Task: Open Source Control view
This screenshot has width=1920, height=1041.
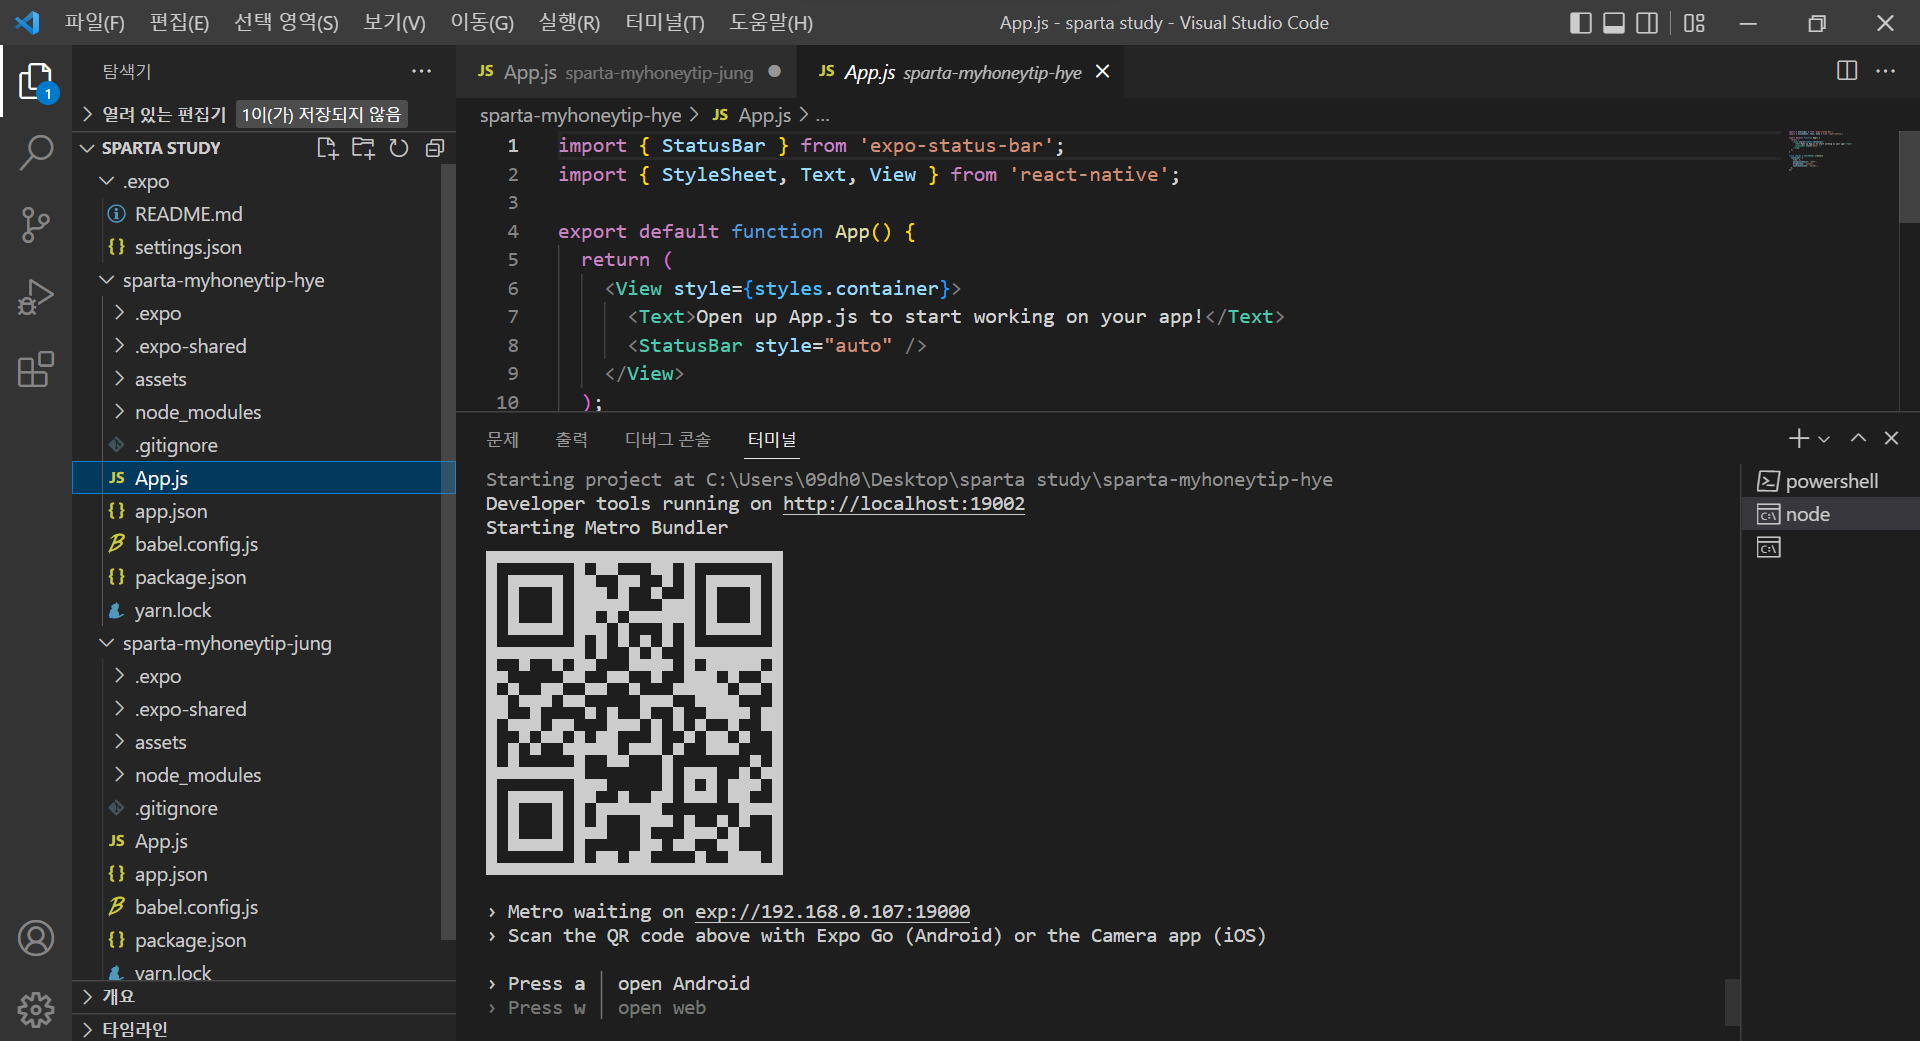Action: (36, 225)
